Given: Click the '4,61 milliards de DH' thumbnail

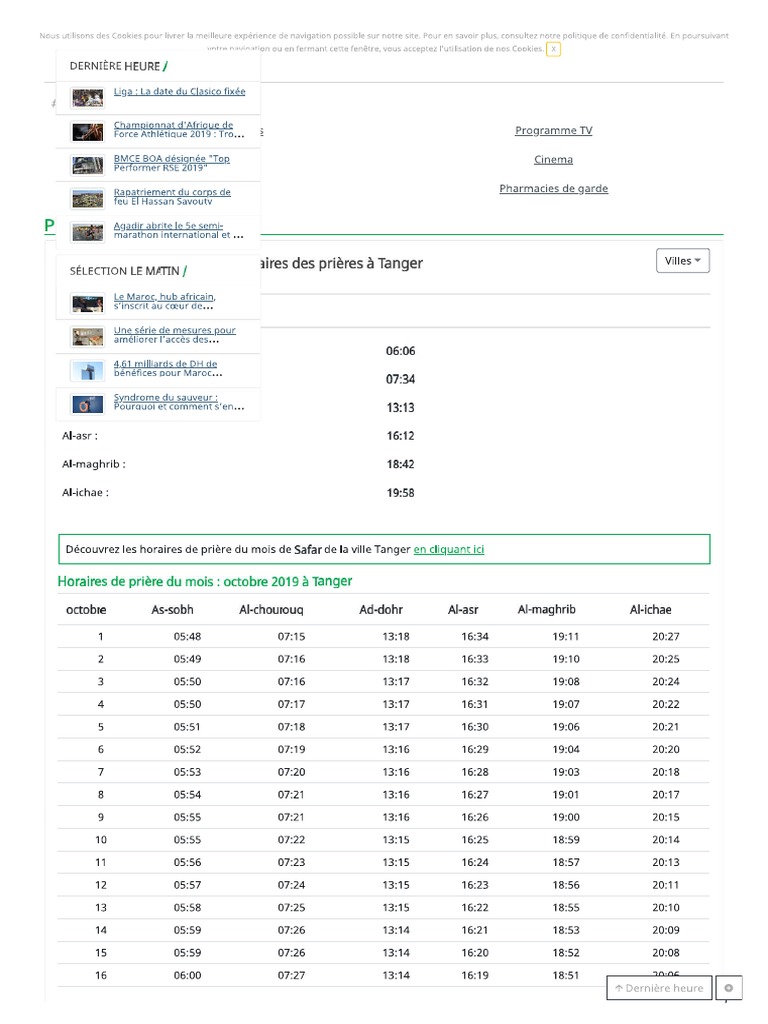Looking at the screenshot, I should pos(88,370).
